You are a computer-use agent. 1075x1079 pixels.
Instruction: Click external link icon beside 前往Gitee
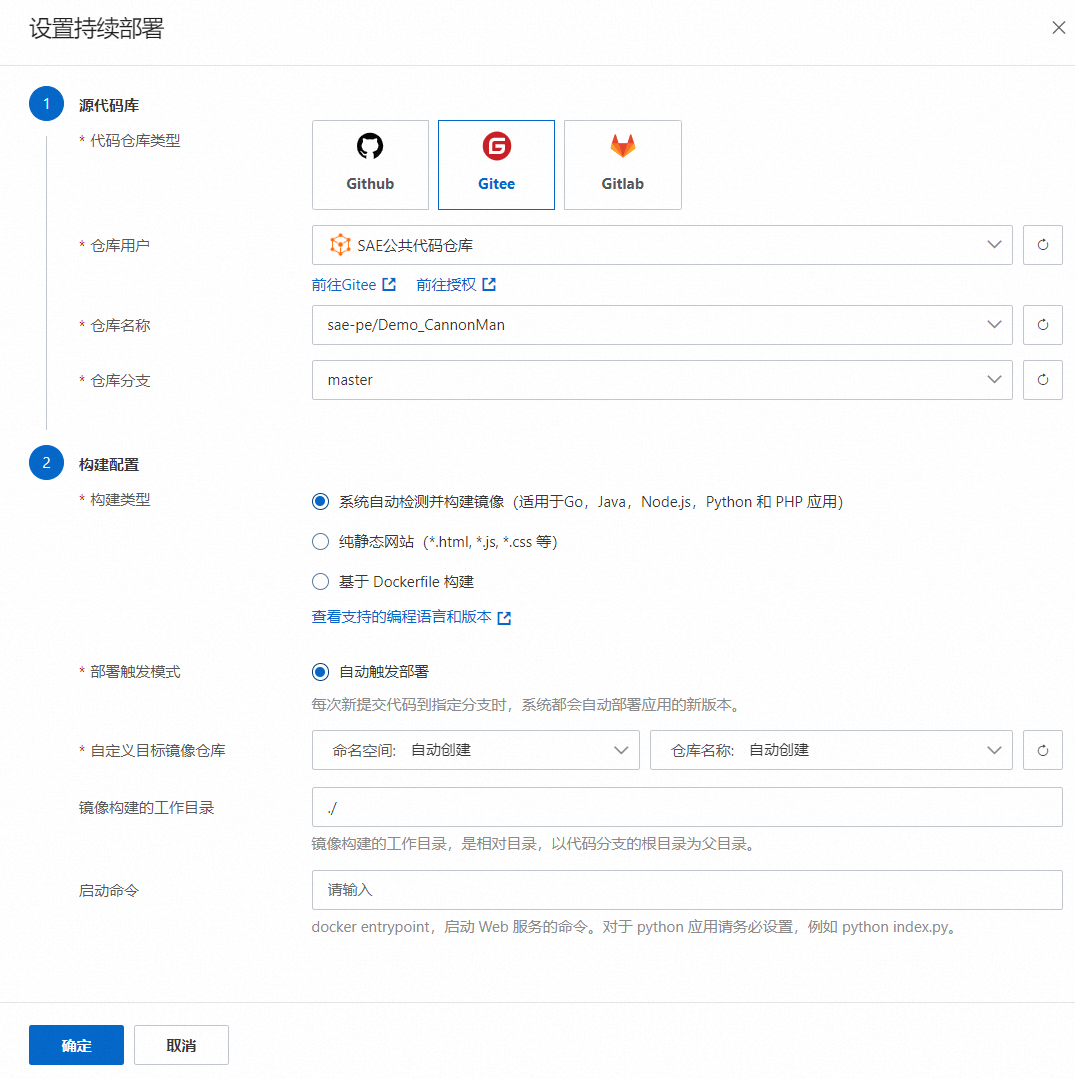(389, 284)
